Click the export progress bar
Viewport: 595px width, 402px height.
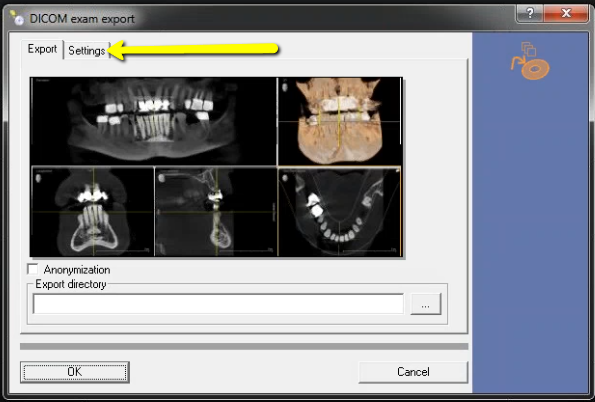pyautogui.click(x=244, y=346)
